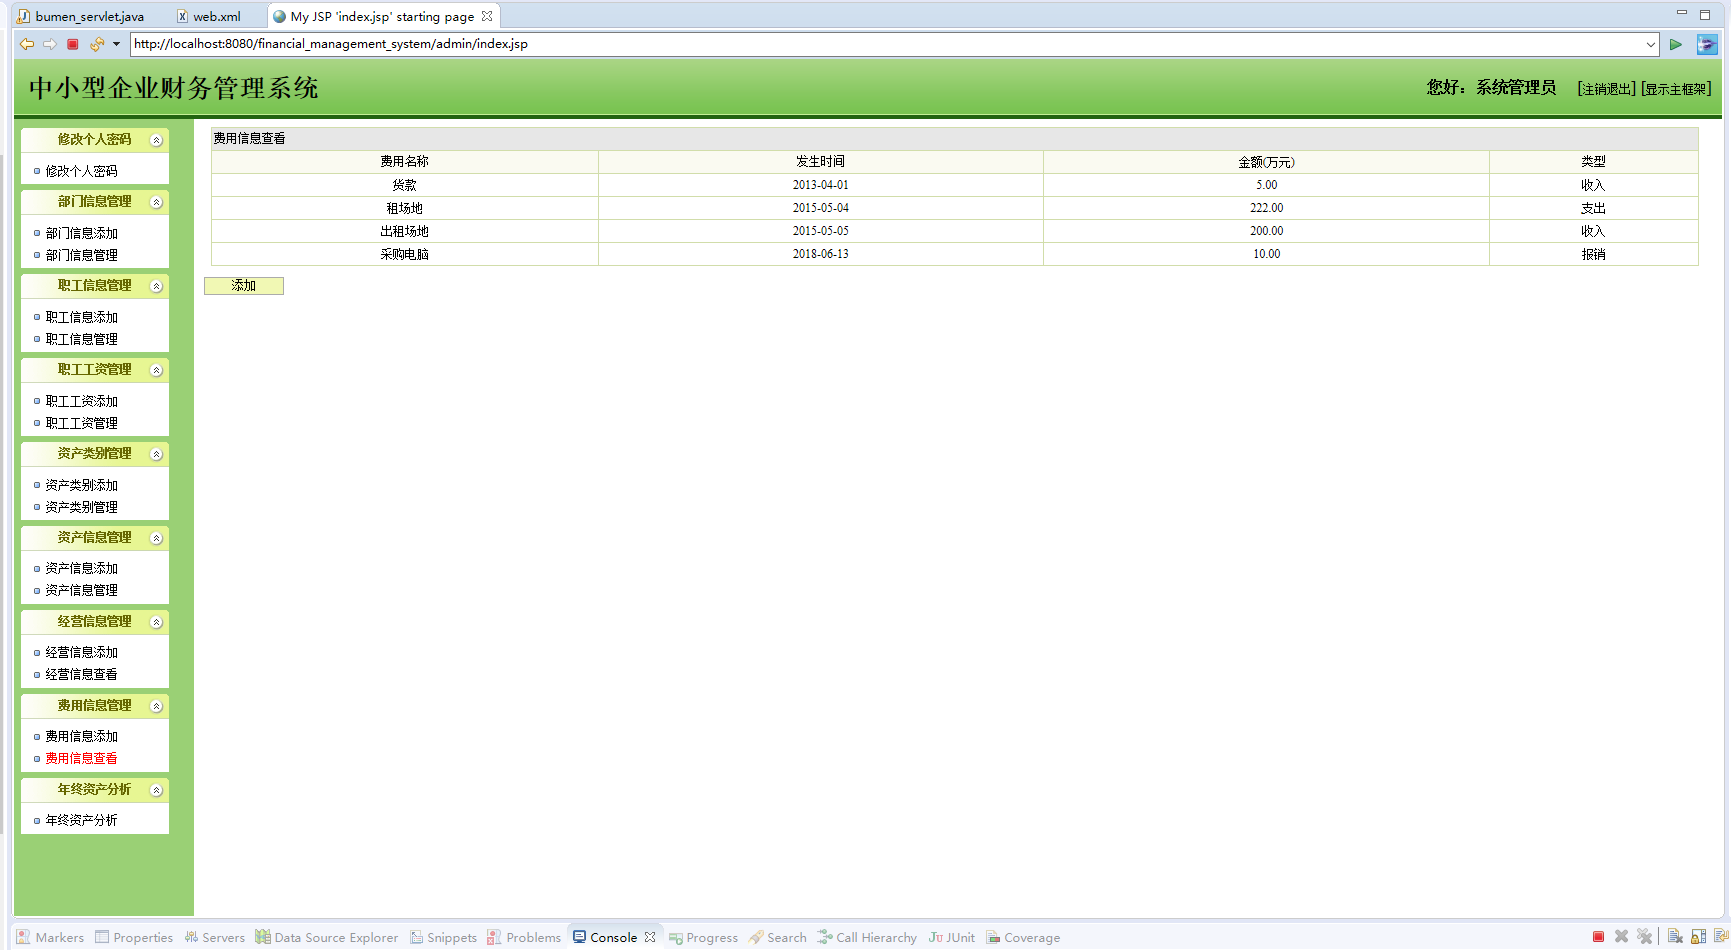Viewport: 1731px width, 950px height.
Task: Go back in the embedded browser
Action: (27, 44)
